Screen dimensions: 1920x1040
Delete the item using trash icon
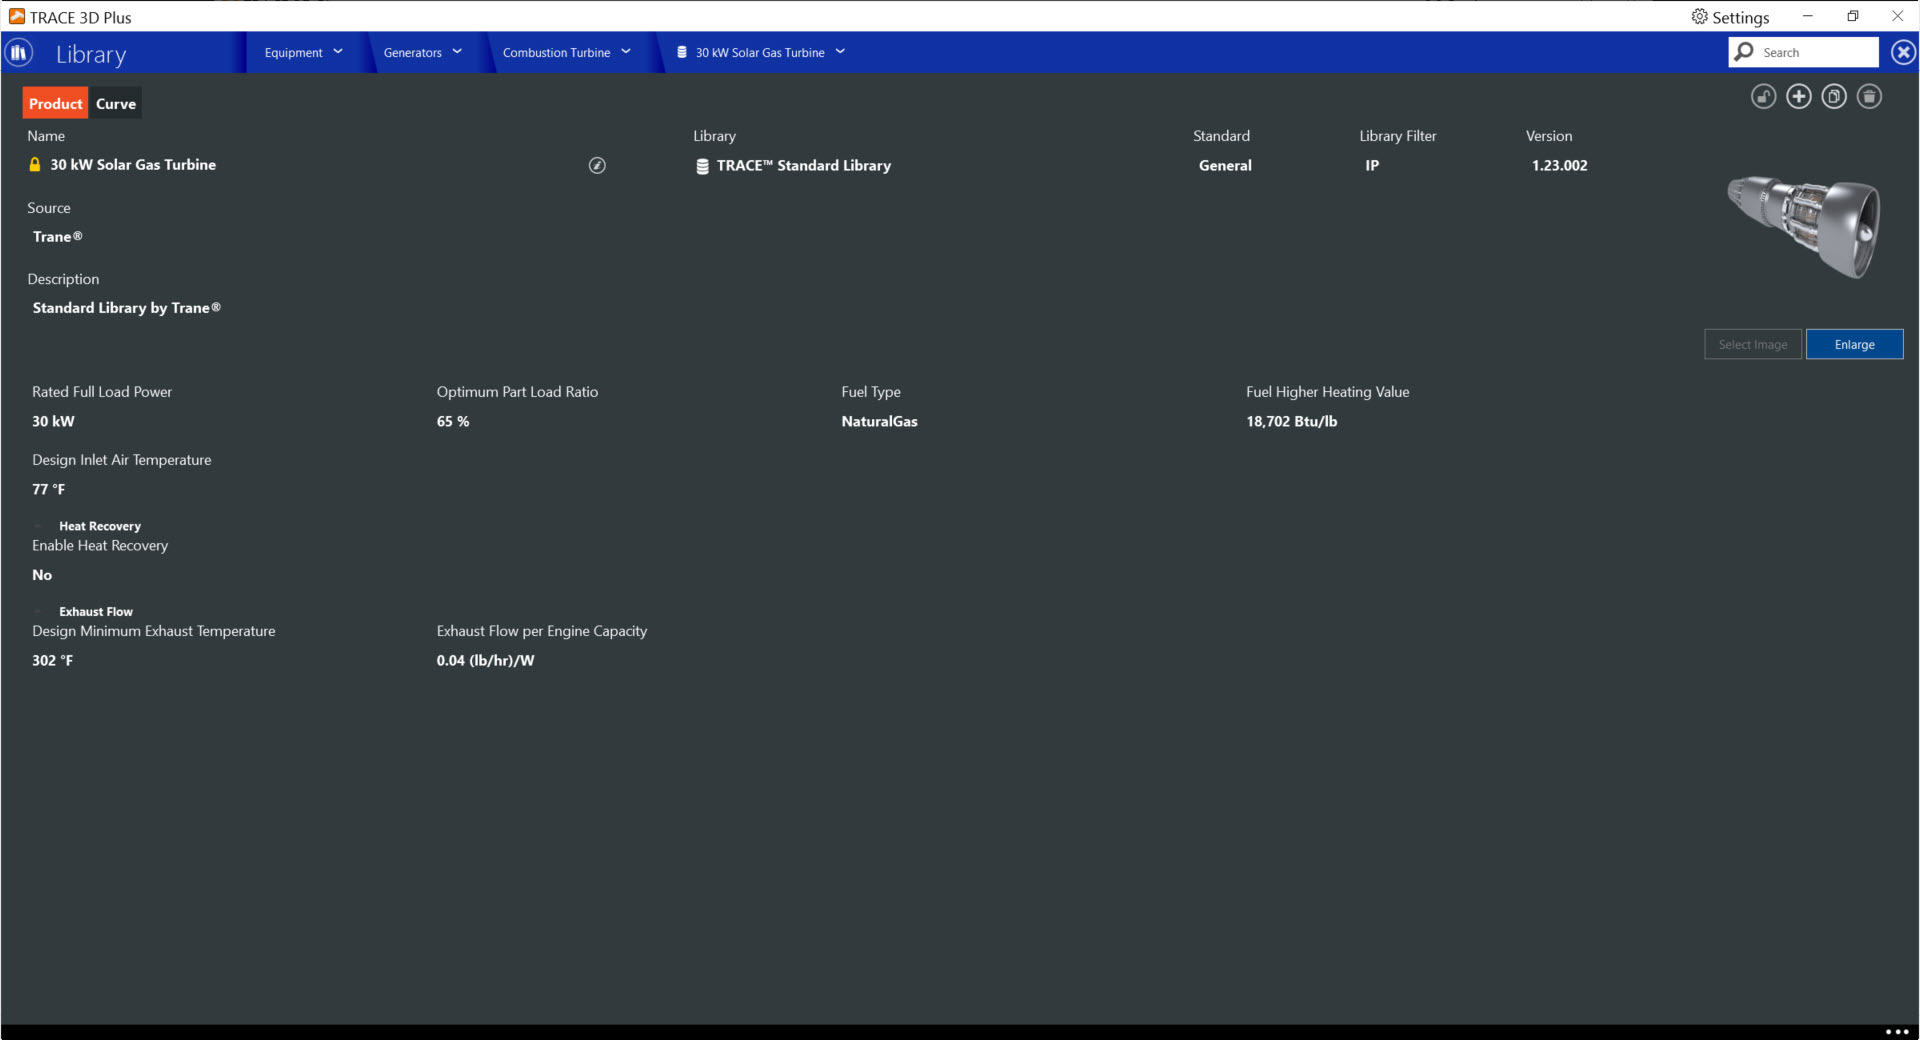tap(1869, 97)
